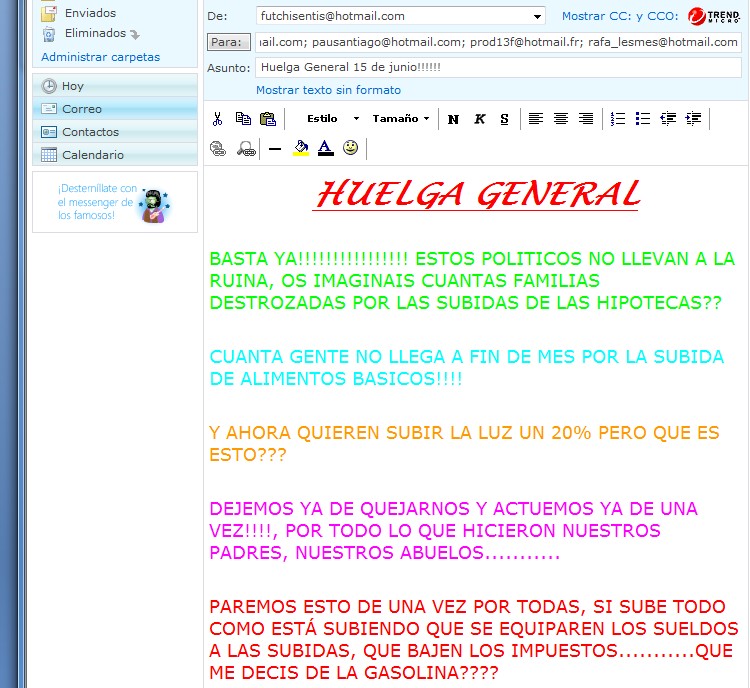The image size is (750, 688).
Task: Apply bulleted list formatting
Action: (x=643, y=118)
